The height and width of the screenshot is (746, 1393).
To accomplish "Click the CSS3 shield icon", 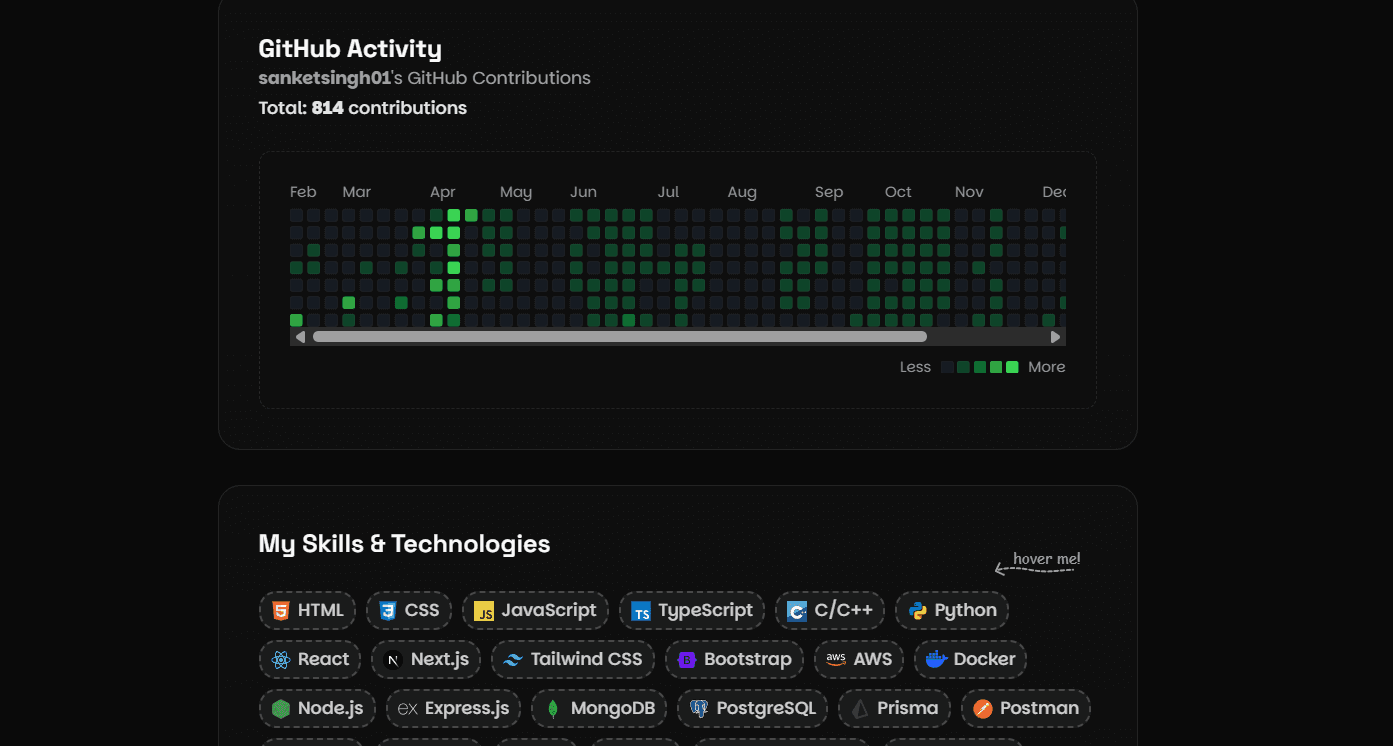I will click(388, 611).
